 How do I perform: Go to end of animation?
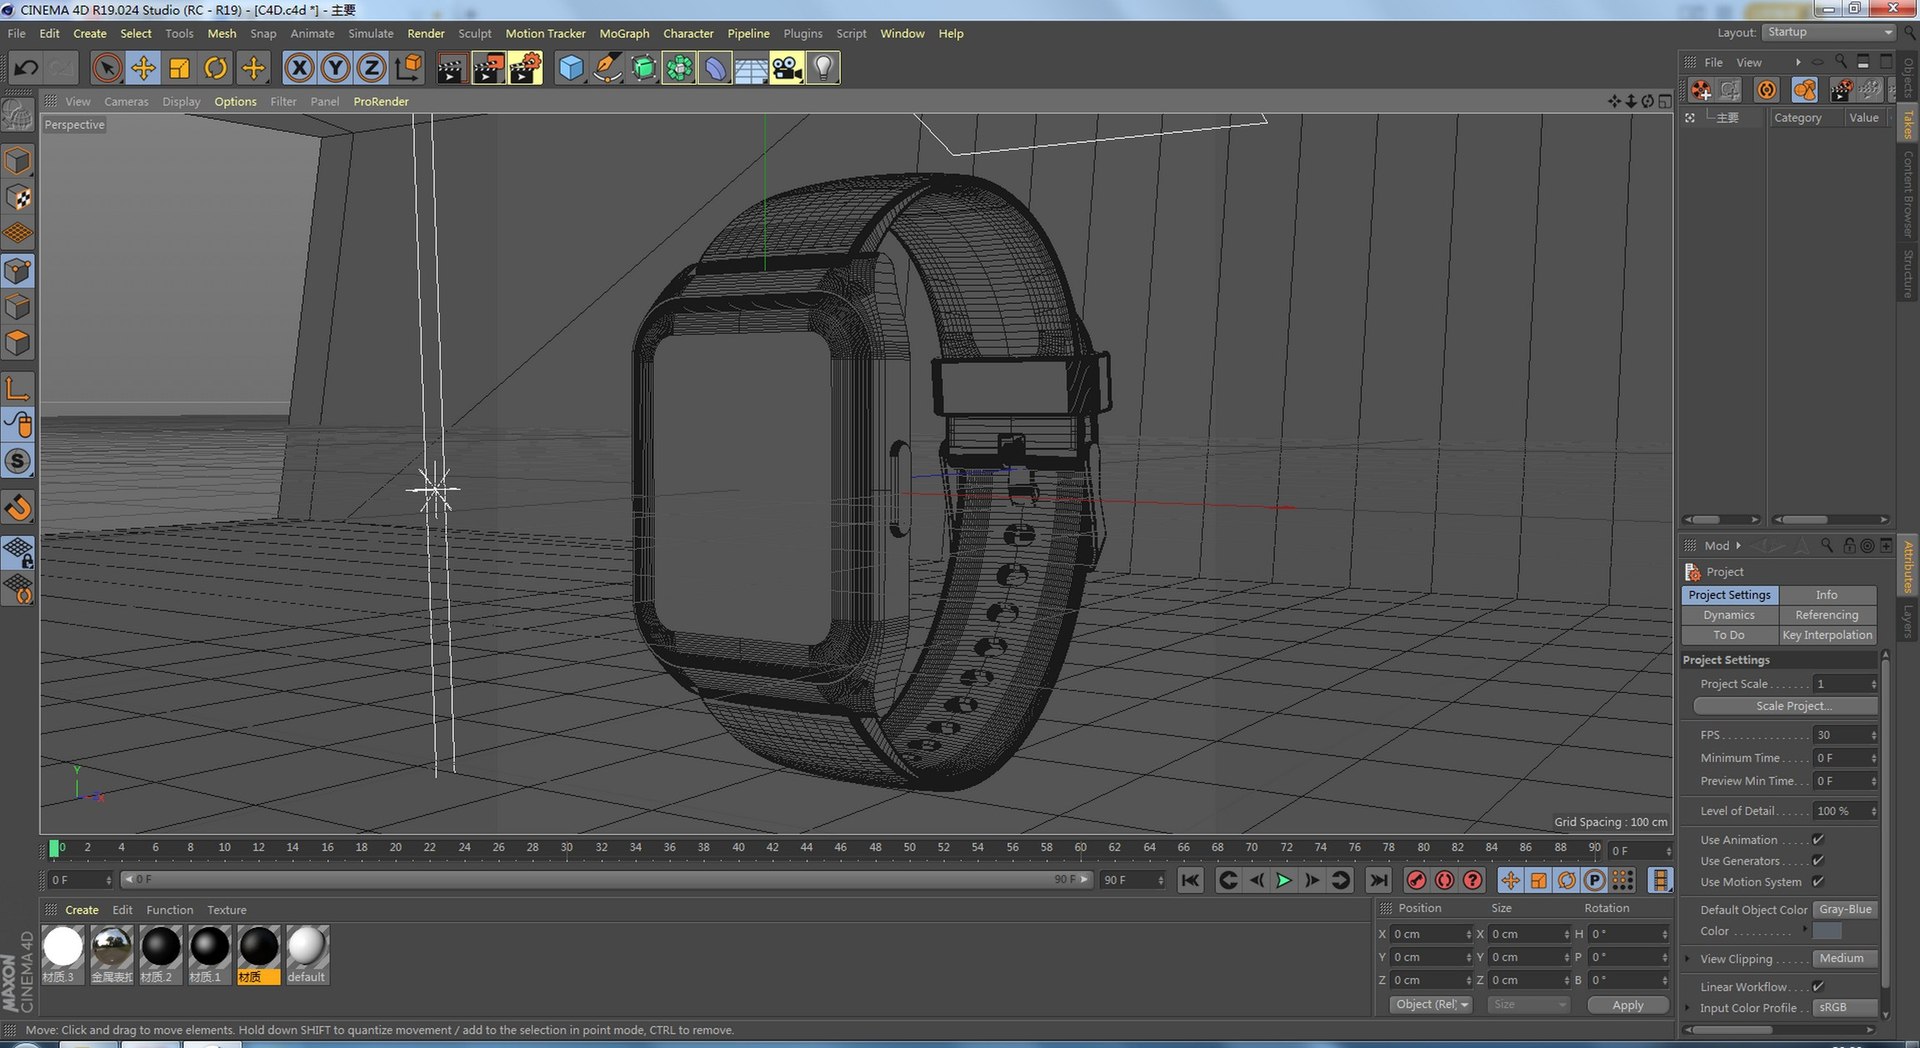[x=1378, y=880]
